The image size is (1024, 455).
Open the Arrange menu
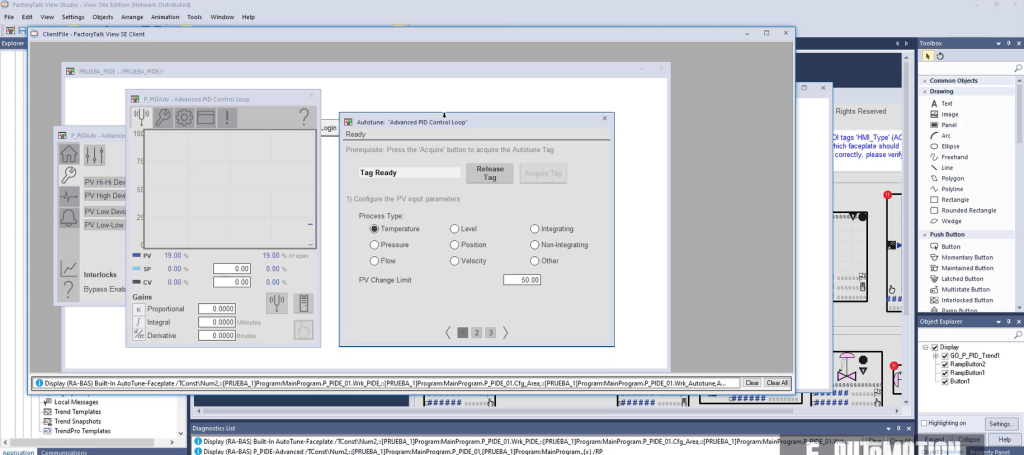tap(134, 17)
